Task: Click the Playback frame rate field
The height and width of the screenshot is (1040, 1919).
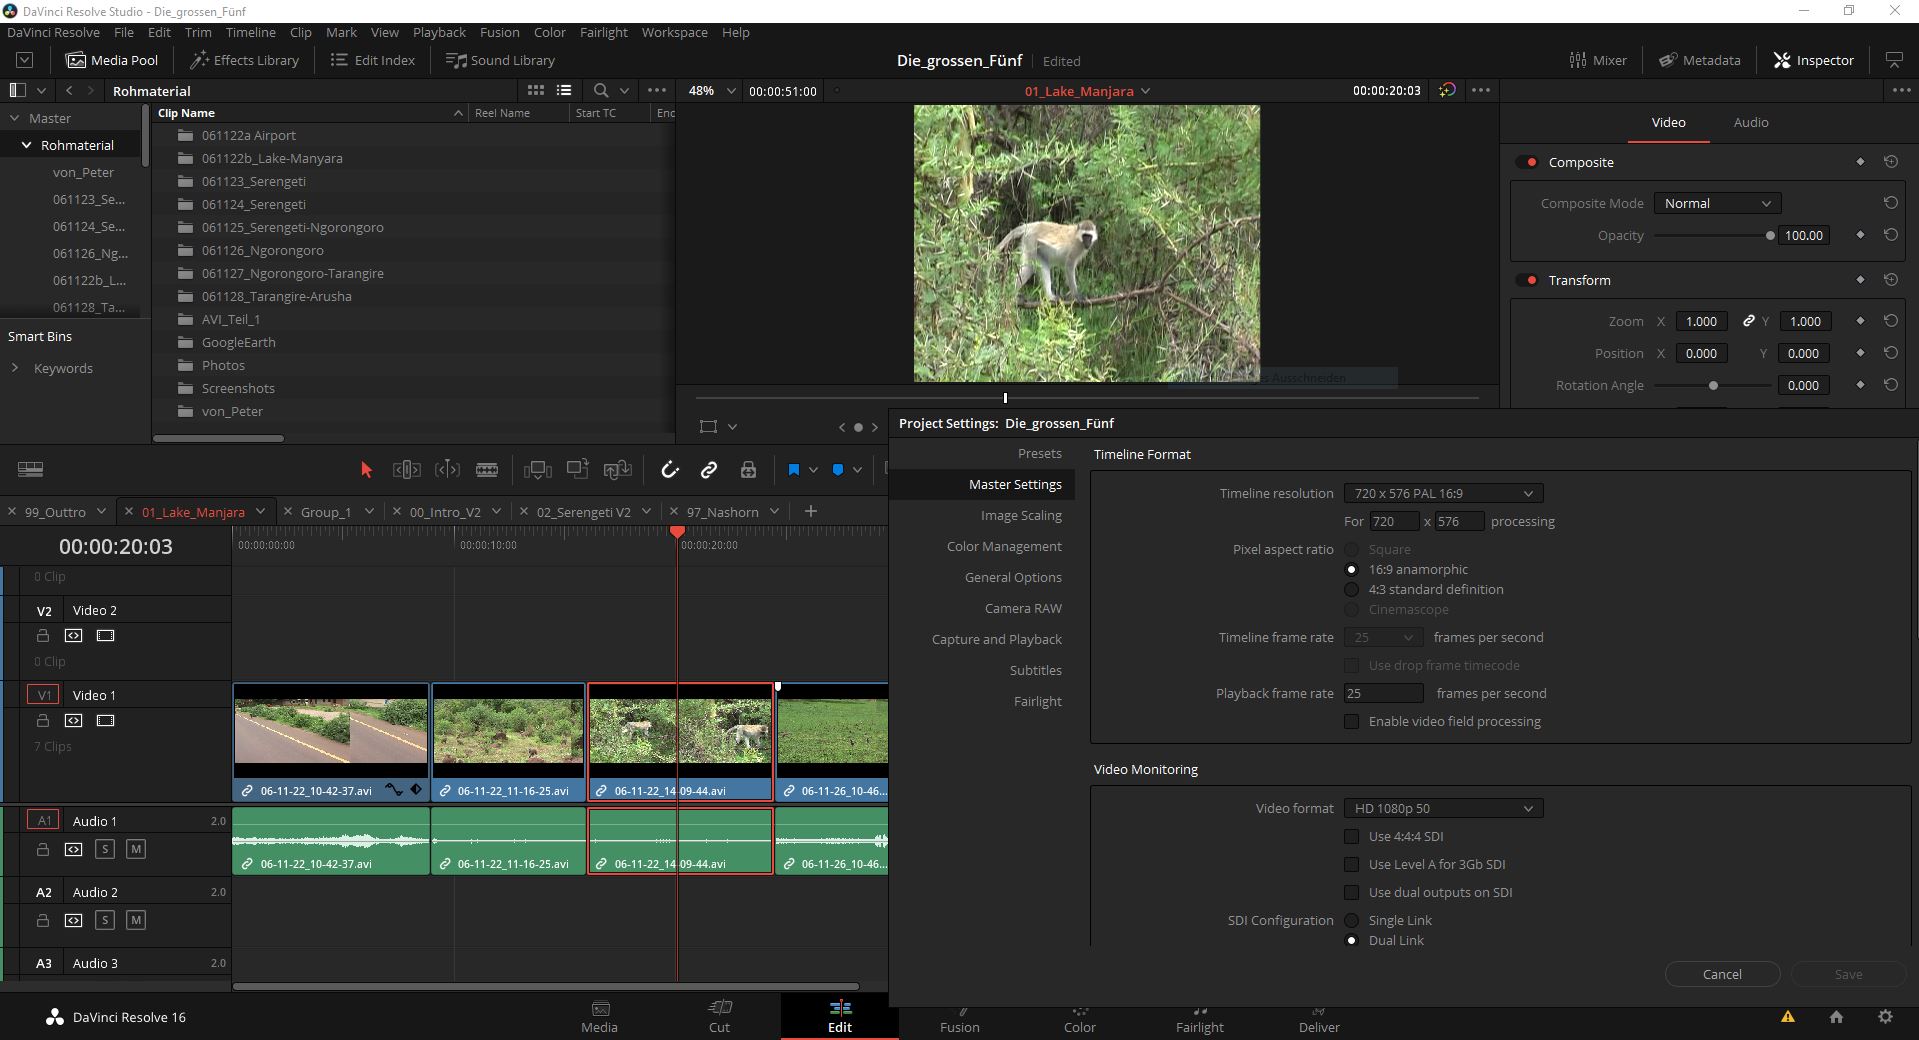Action: tap(1383, 693)
